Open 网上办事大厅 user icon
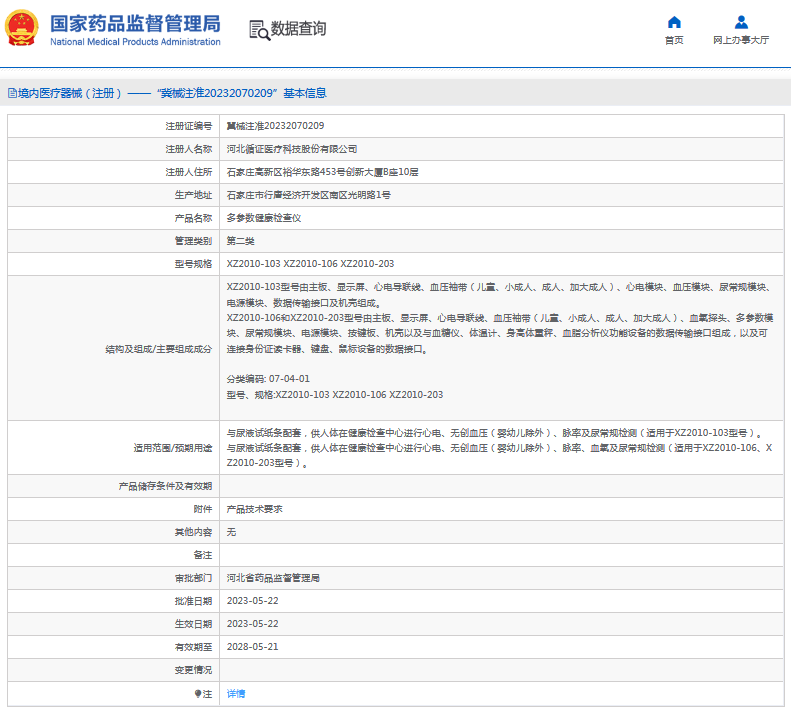 741,22
